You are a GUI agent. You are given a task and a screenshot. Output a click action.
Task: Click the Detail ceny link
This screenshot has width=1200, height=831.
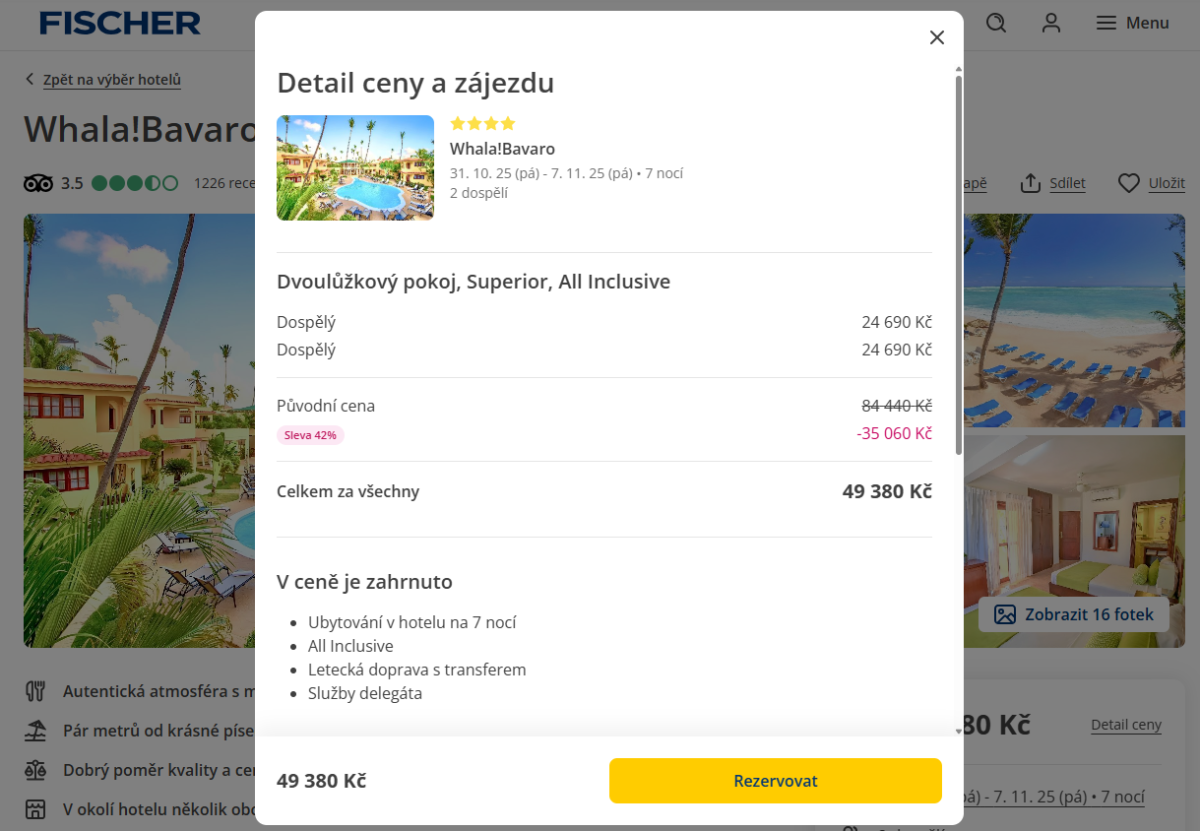[x=1126, y=725]
